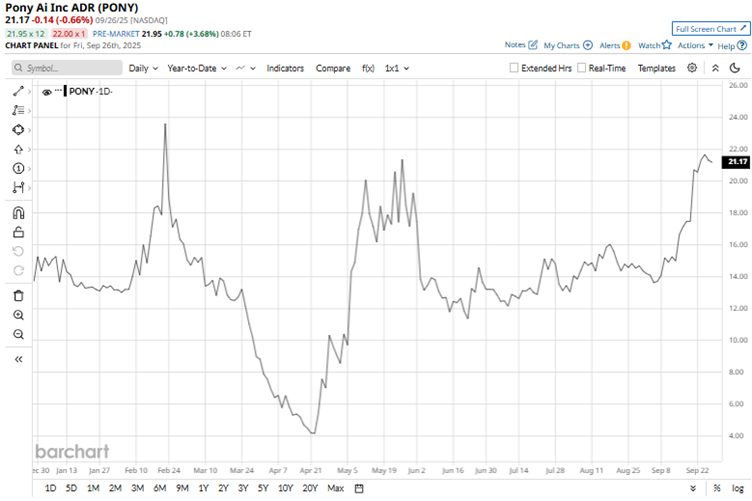Select the 6M range tab
Screen dimensions: 752x501
(x=160, y=488)
